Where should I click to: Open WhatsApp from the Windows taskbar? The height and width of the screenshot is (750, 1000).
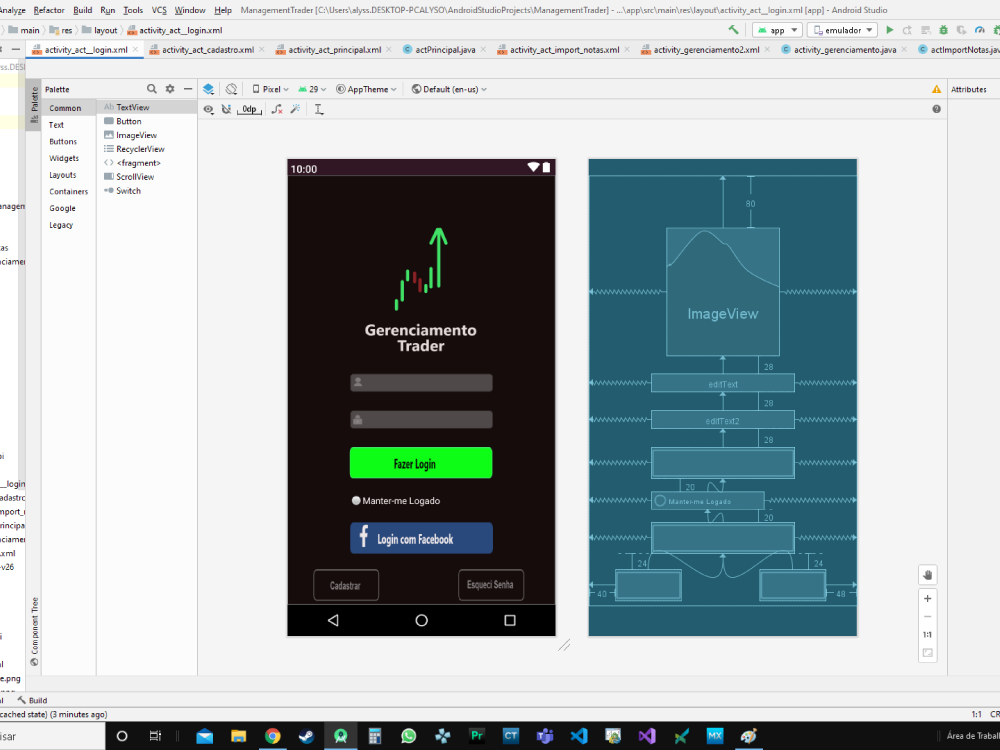pyautogui.click(x=410, y=736)
